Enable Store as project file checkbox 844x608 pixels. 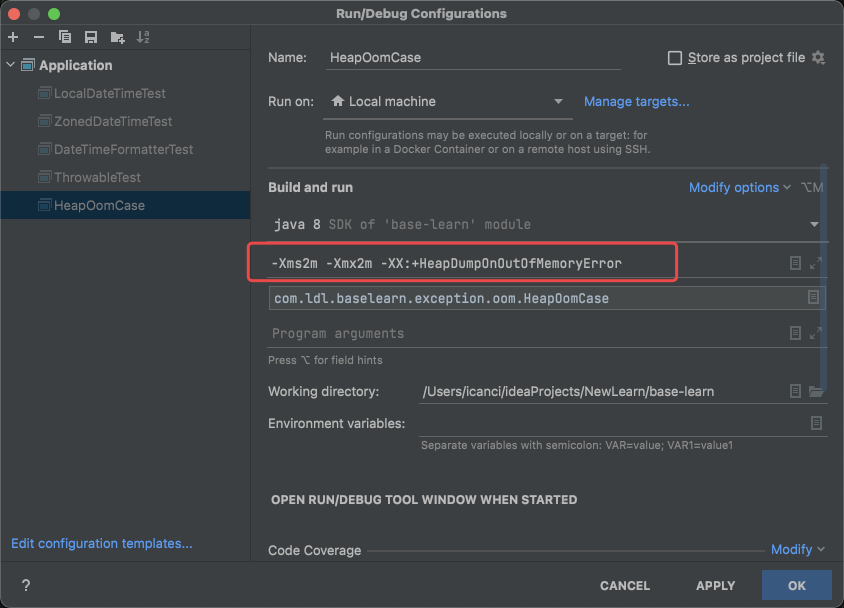[x=675, y=58]
